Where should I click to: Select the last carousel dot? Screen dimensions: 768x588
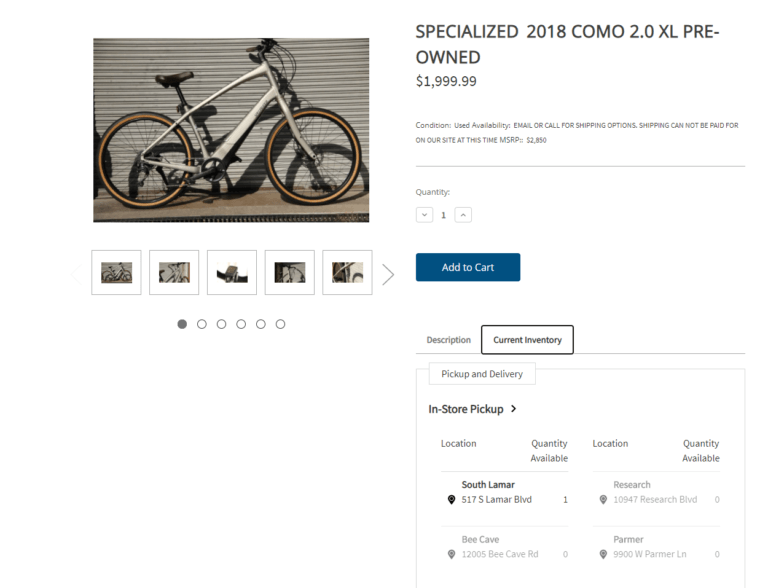[280, 324]
